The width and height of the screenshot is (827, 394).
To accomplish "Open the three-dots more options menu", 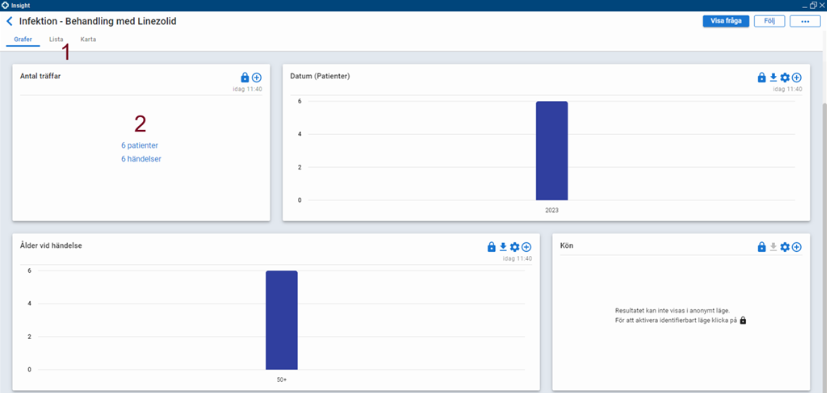I will point(805,21).
